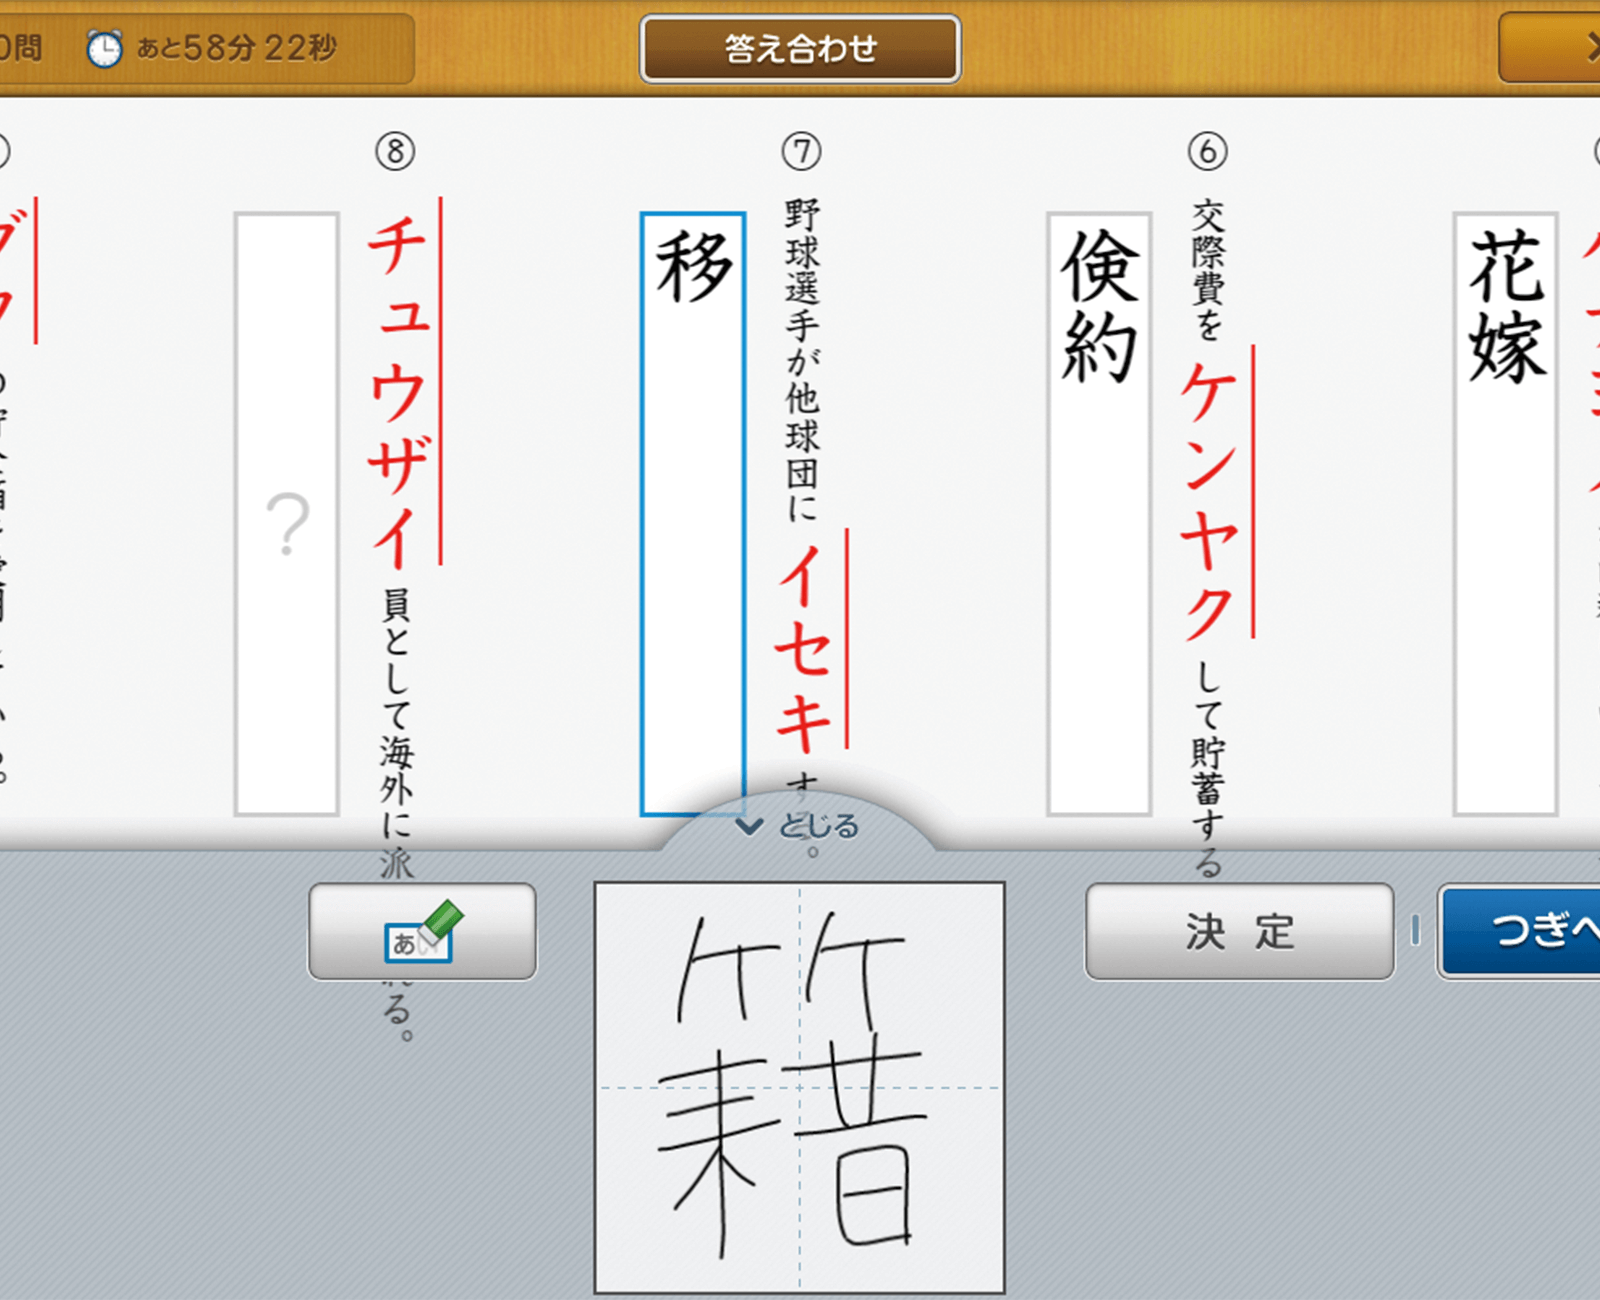Click the circled number ⑥ marker
The height and width of the screenshot is (1300, 1600).
(1207, 152)
